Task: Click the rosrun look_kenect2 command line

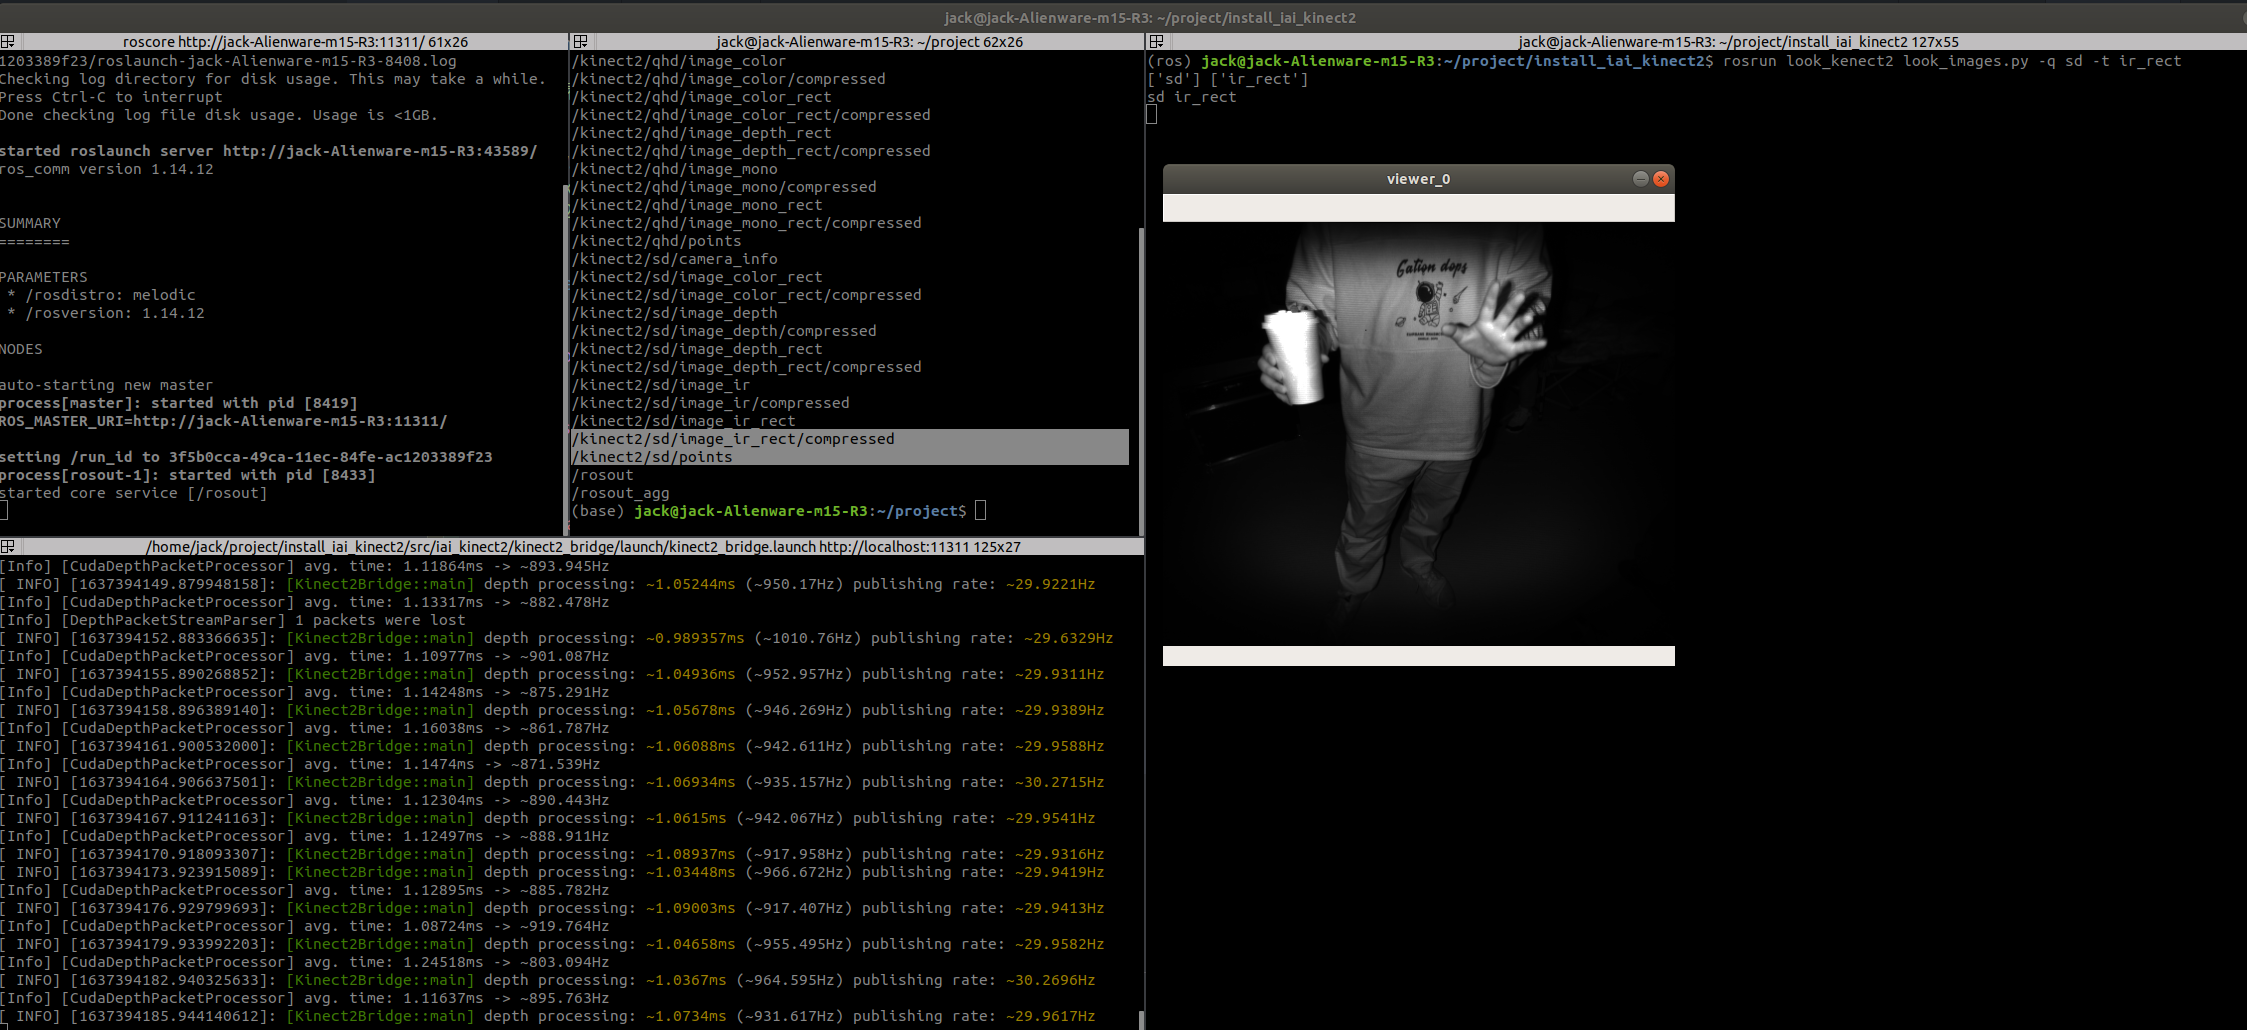Action: point(1952,61)
